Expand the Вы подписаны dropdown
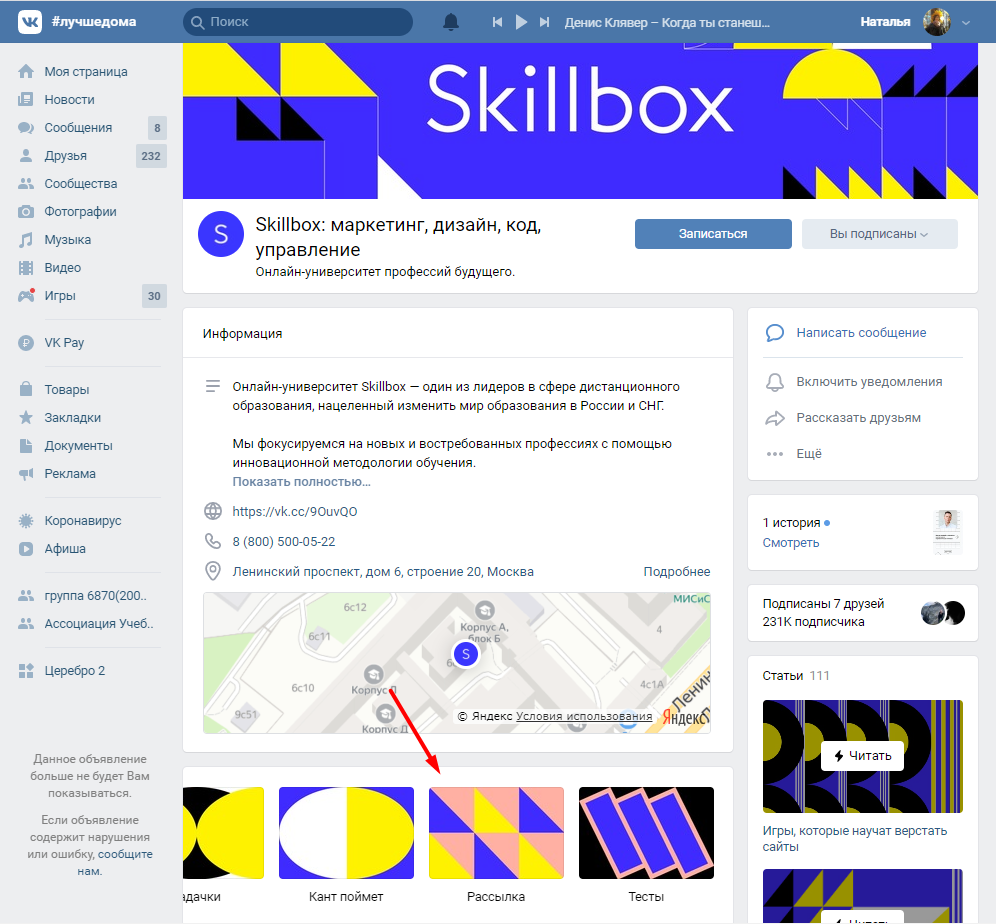The width and height of the screenshot is (996, 924). click(879, 234)
